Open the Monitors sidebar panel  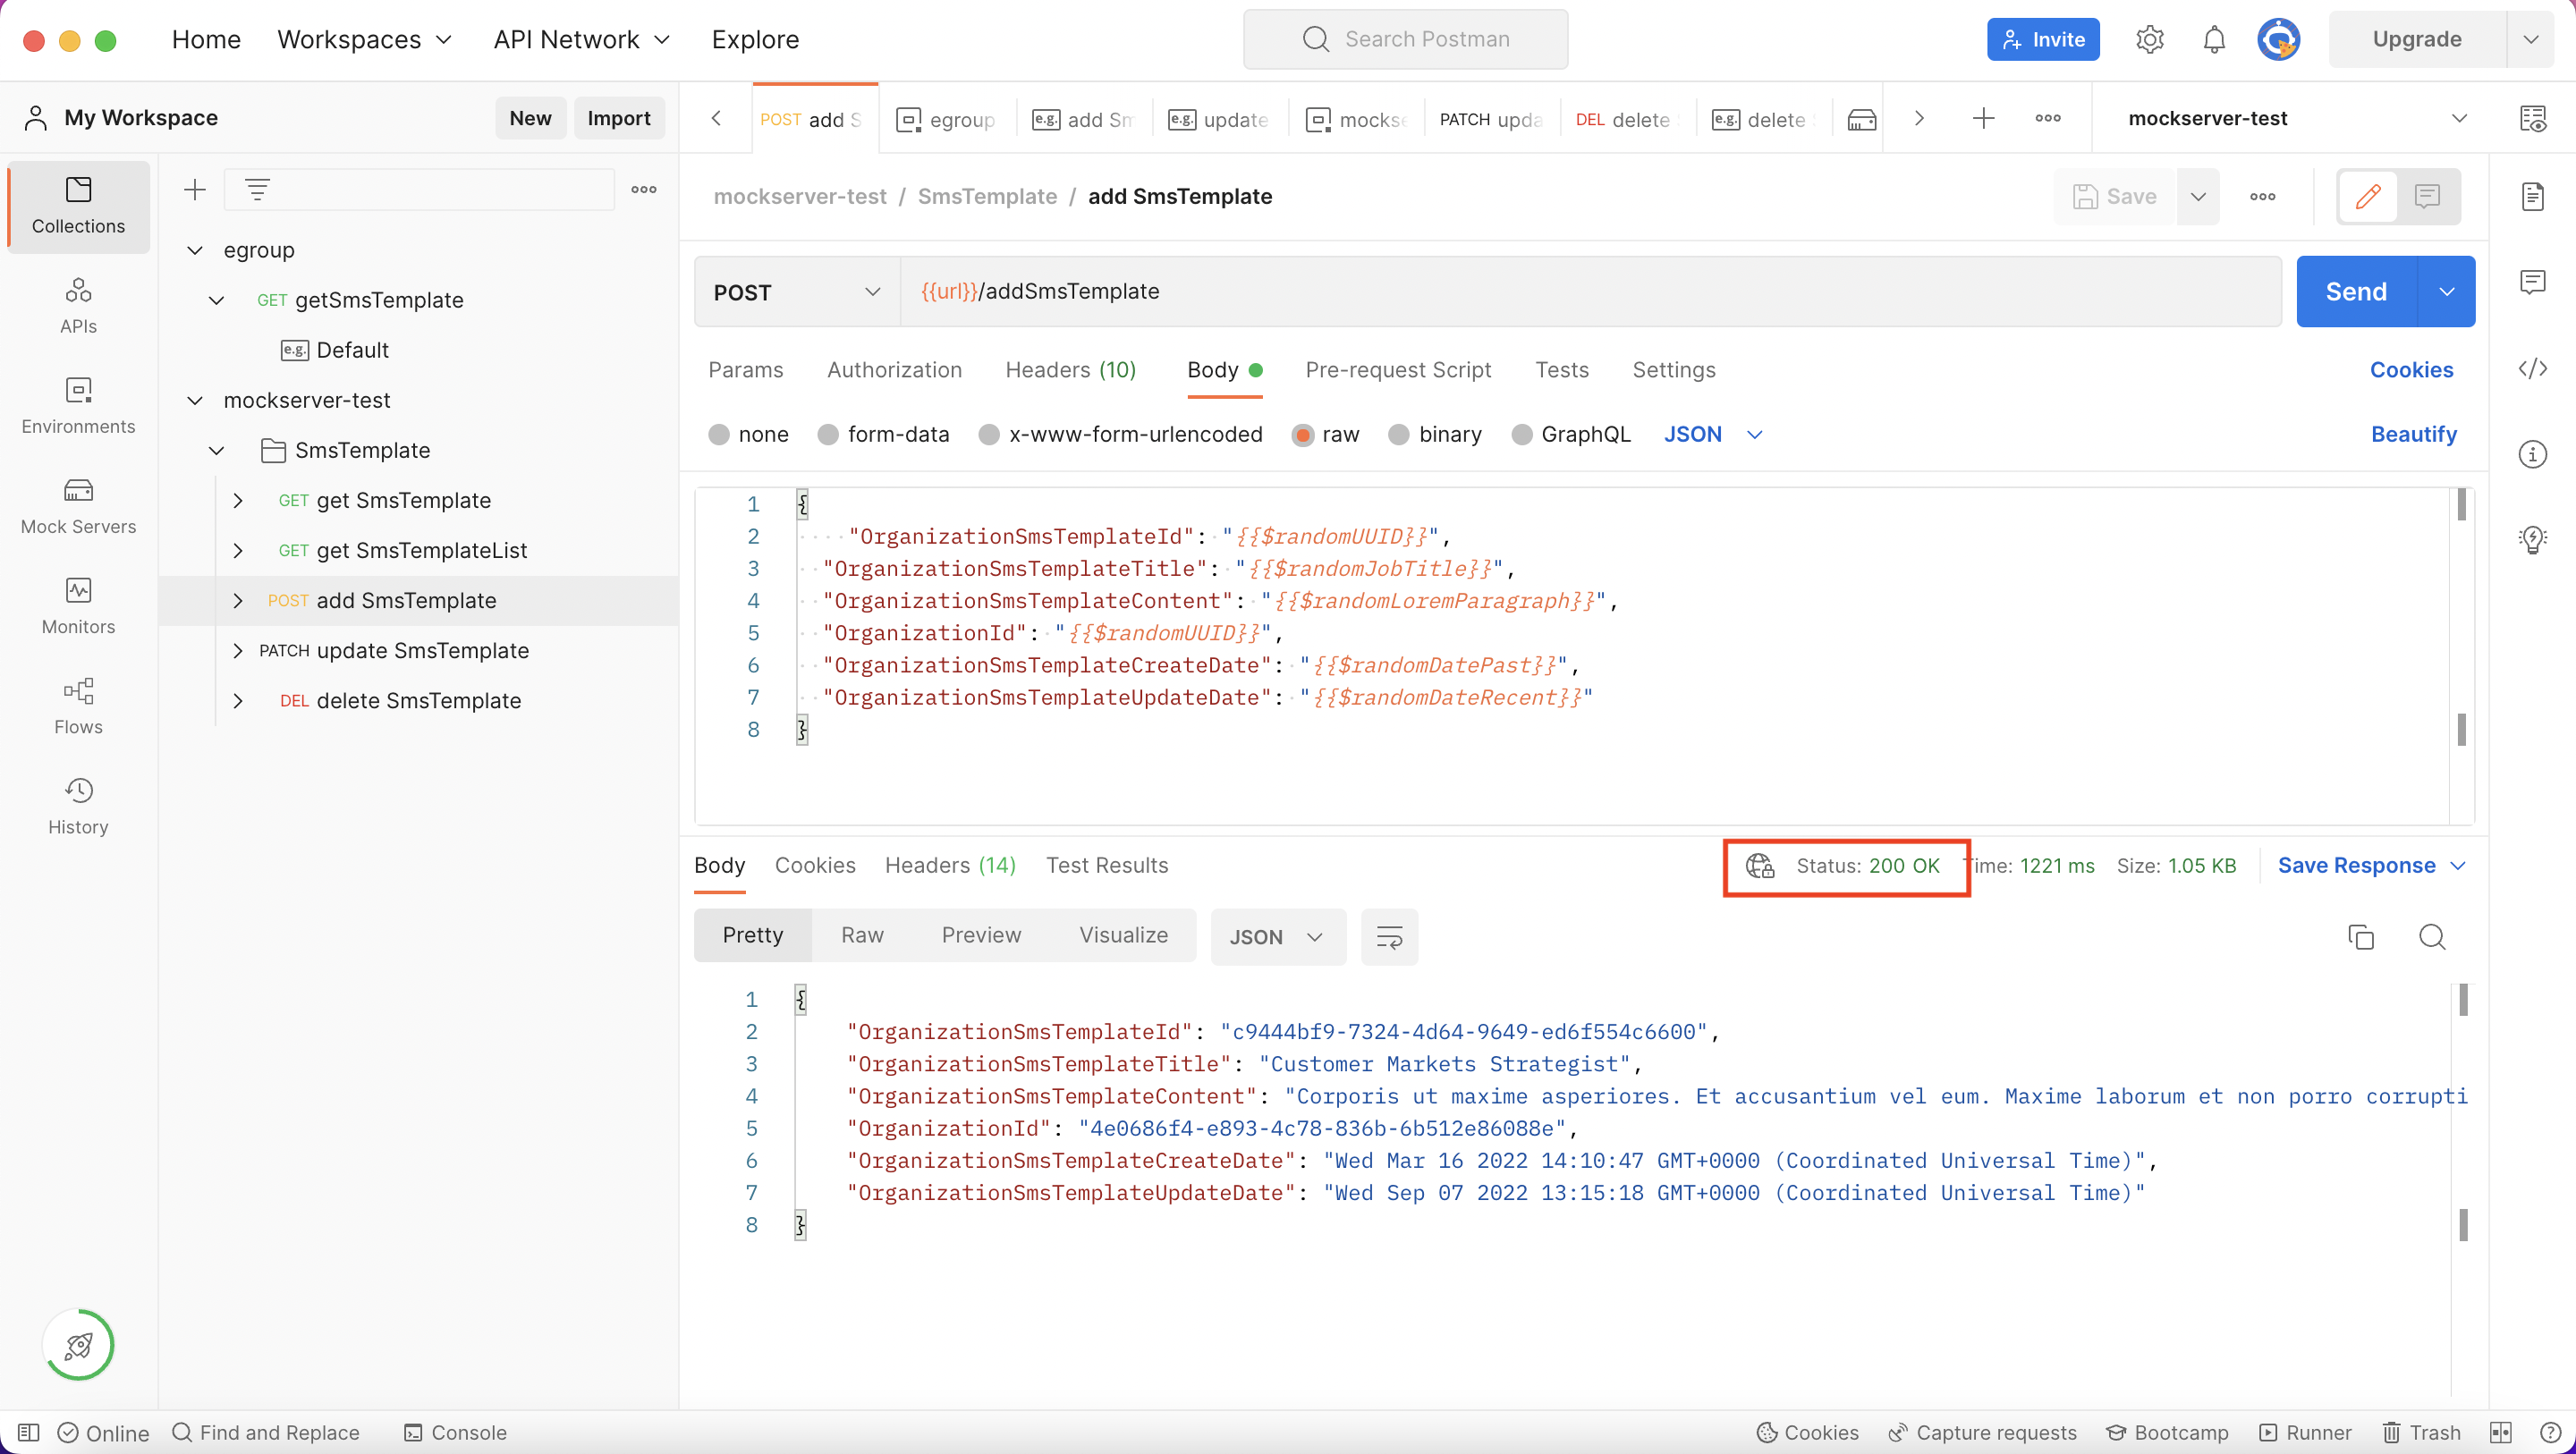click(x=78, y=606)
